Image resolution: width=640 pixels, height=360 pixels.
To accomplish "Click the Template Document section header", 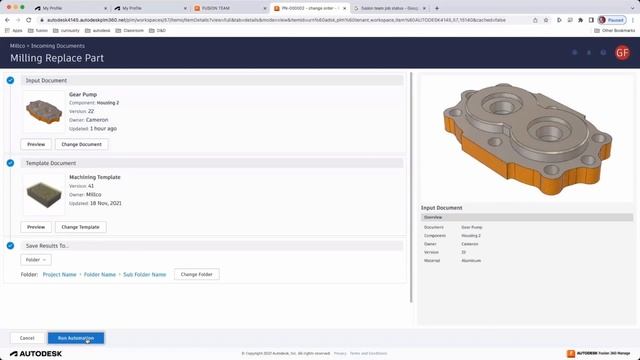I will (212, 163).
